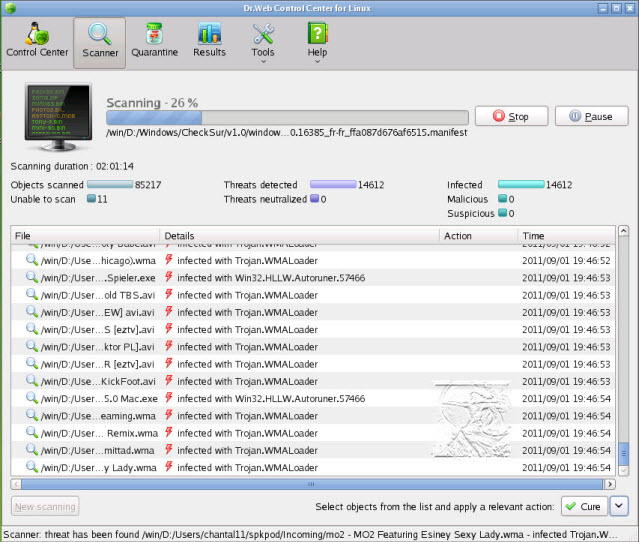Click magnifier icon of mittad.wma row
The height and width of the screenshot is (542, 639).
click(31, 449)
